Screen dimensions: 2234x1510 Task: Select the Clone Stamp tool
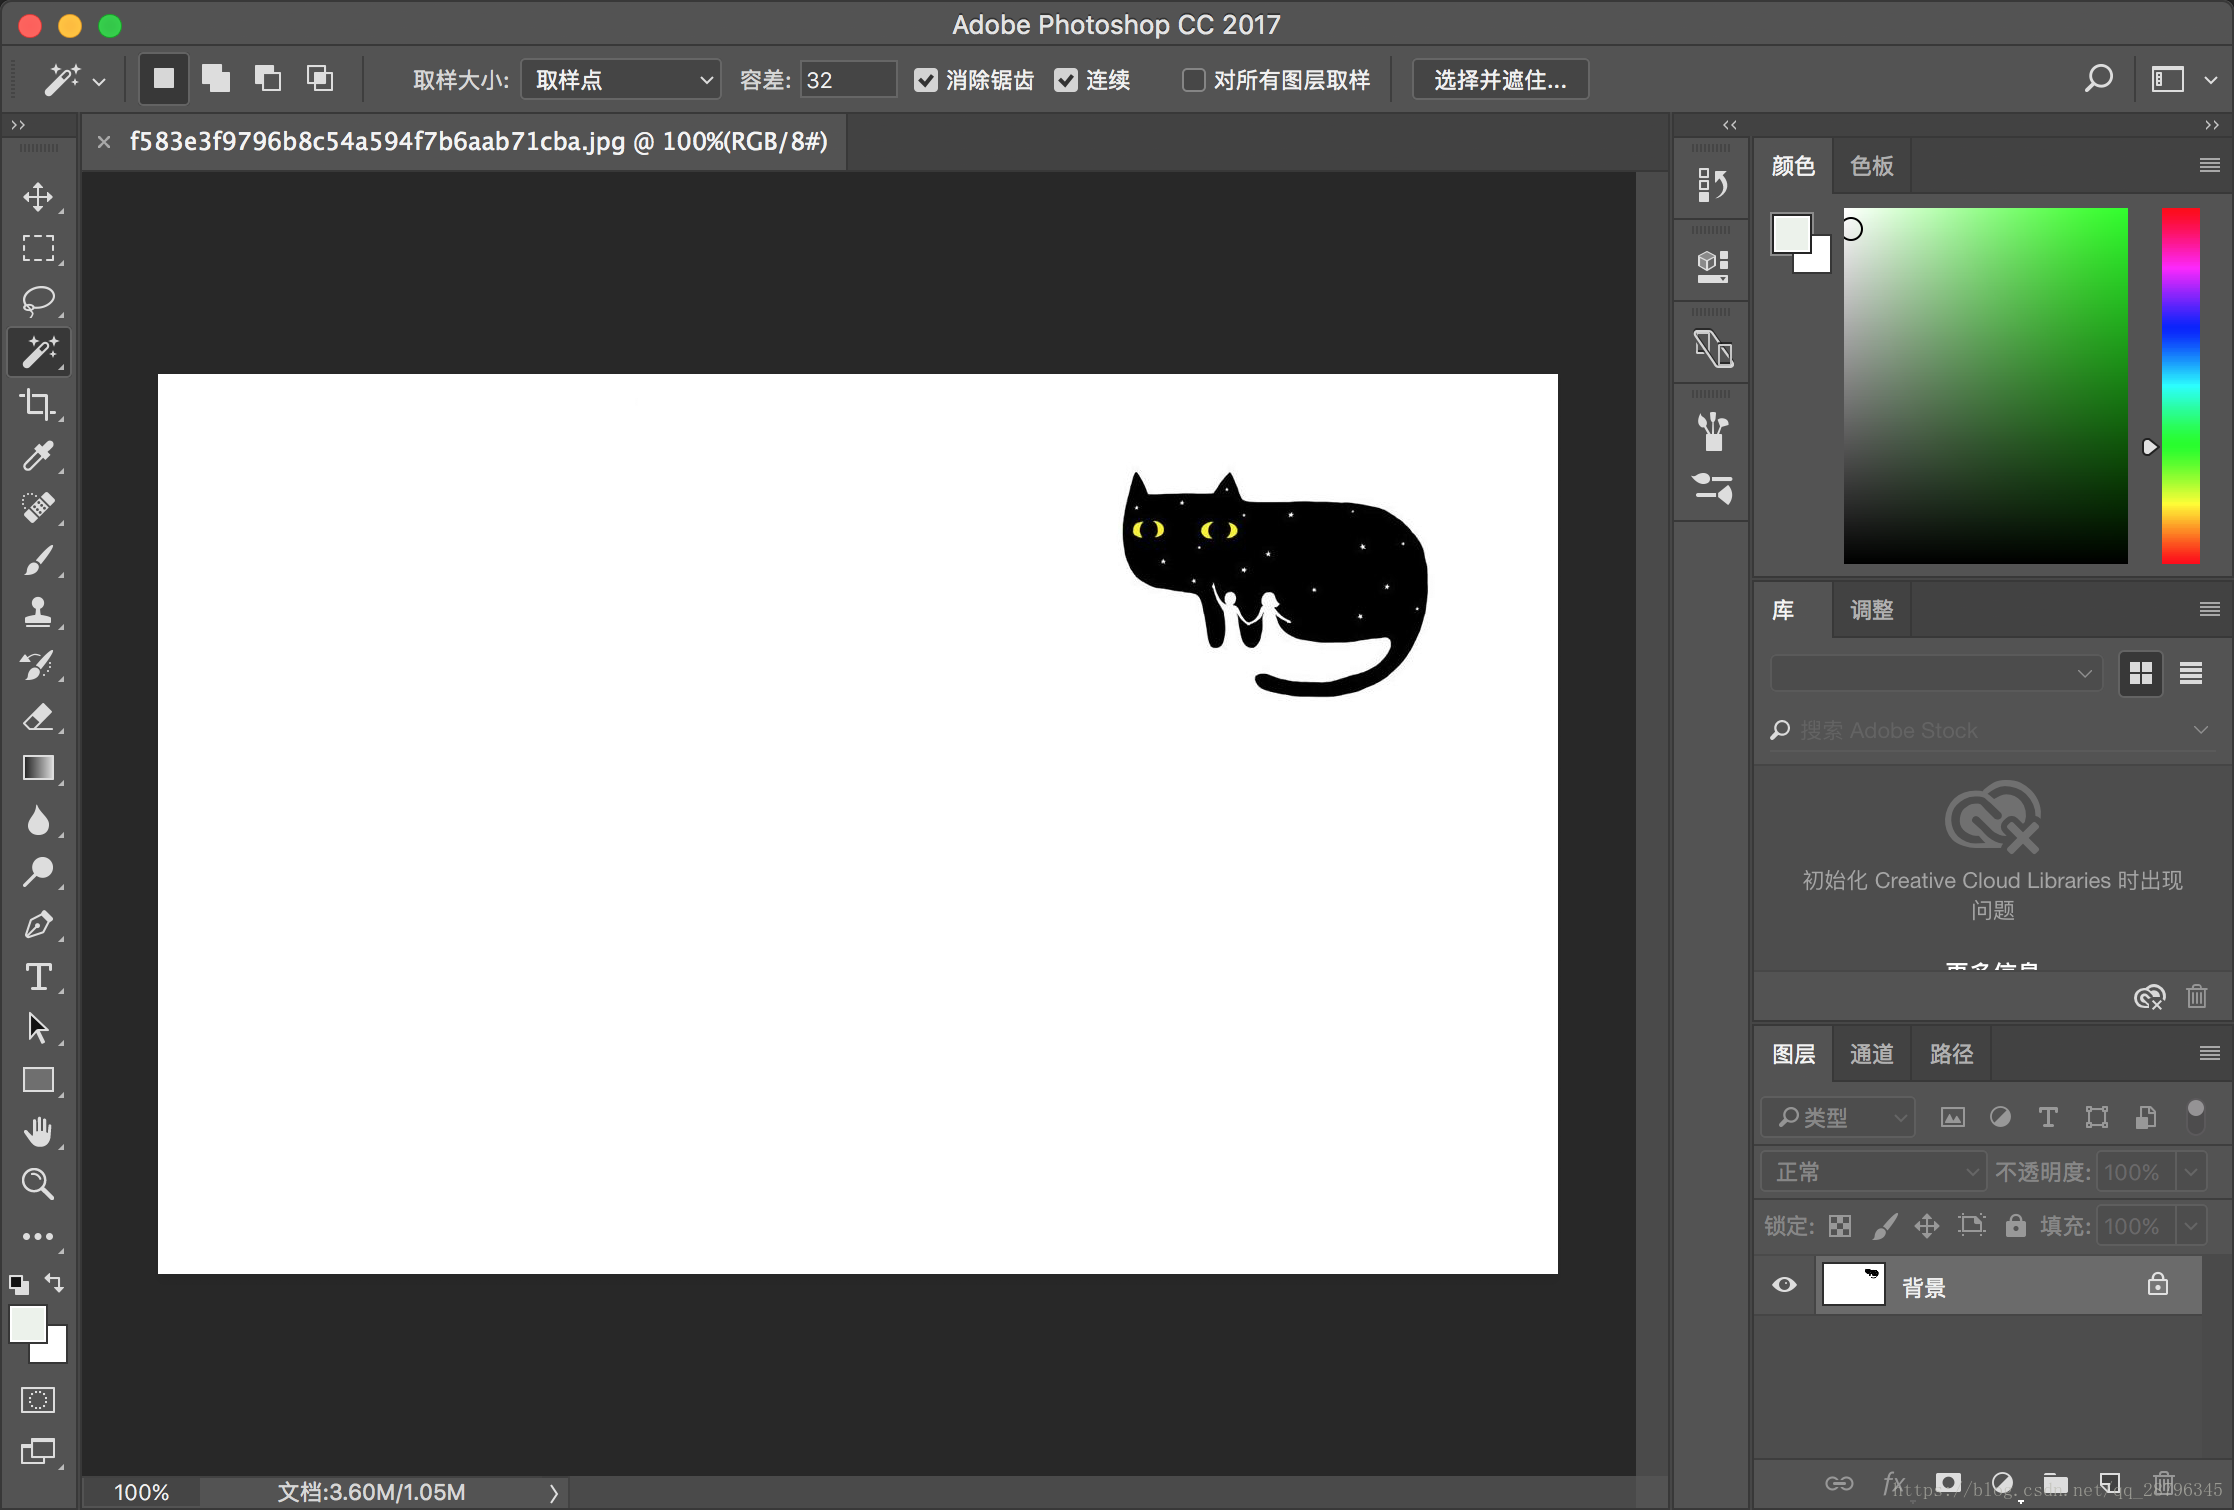[x=38, y=612]
